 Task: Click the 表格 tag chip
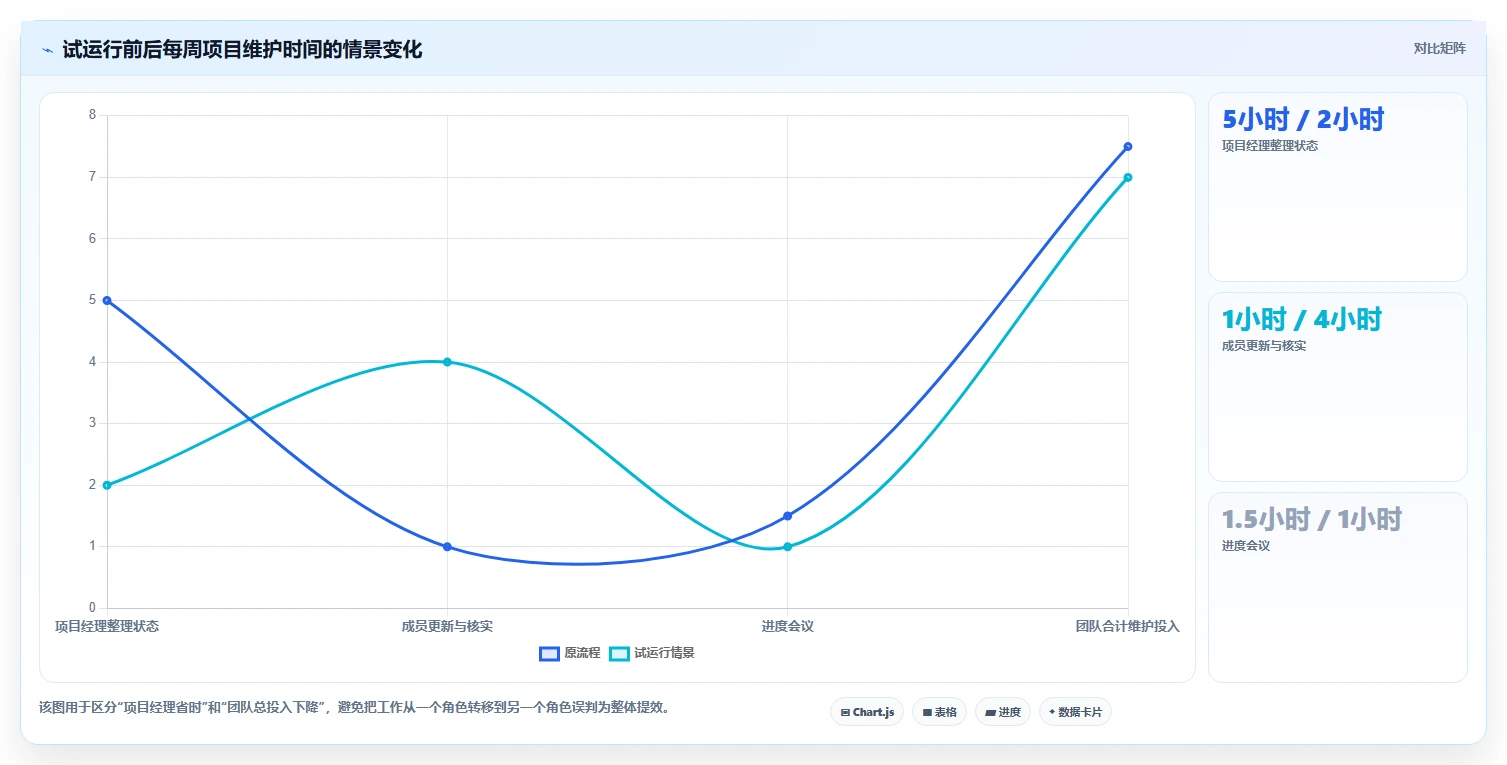point(939,712)
